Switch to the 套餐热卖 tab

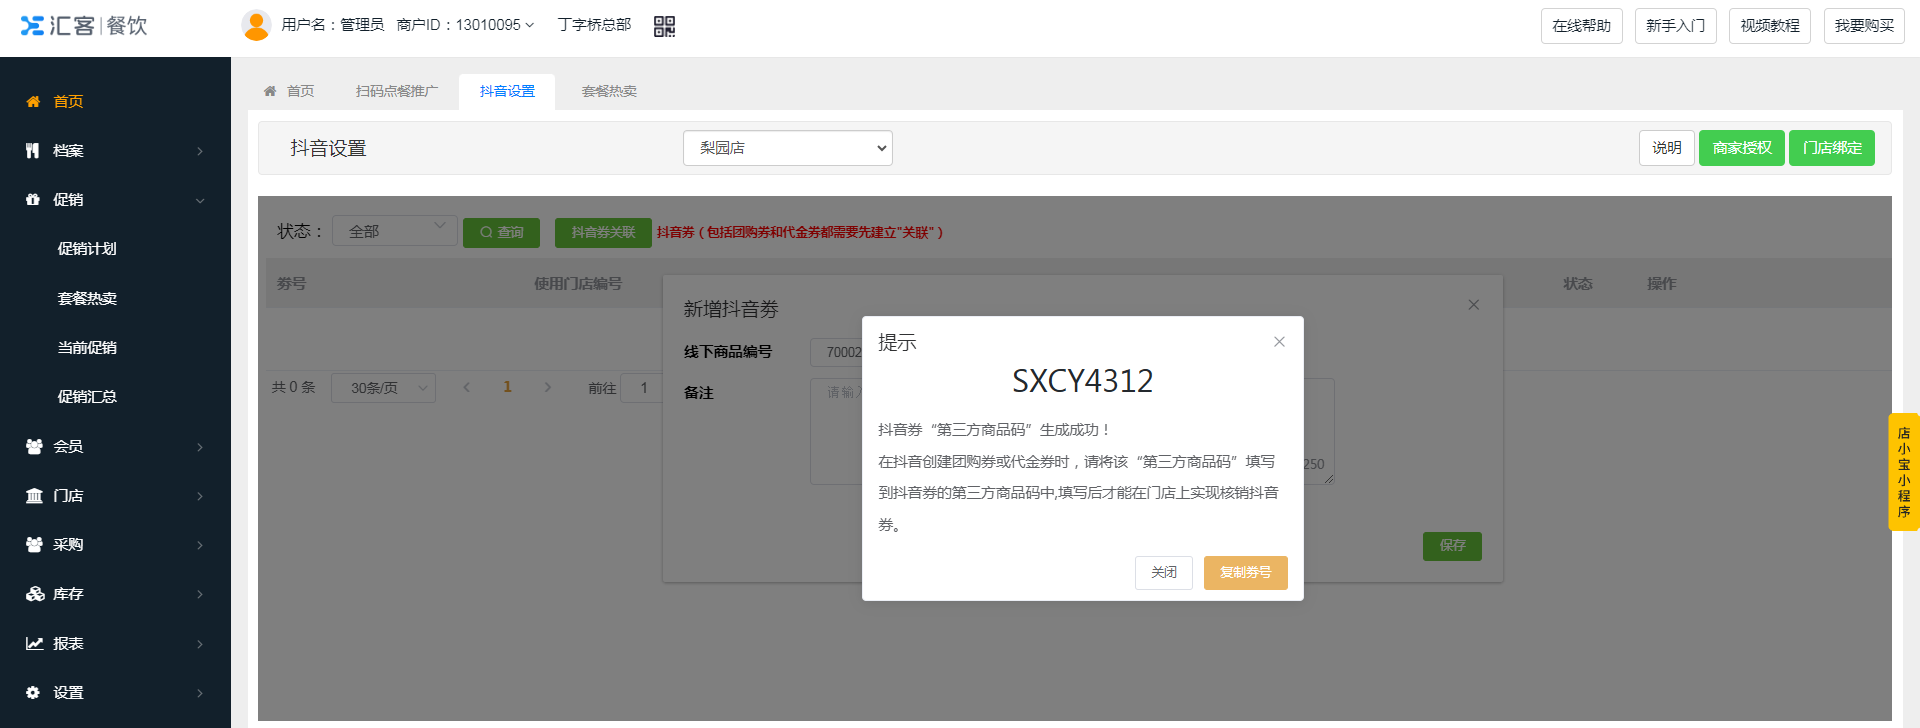[x=609, y=91]
